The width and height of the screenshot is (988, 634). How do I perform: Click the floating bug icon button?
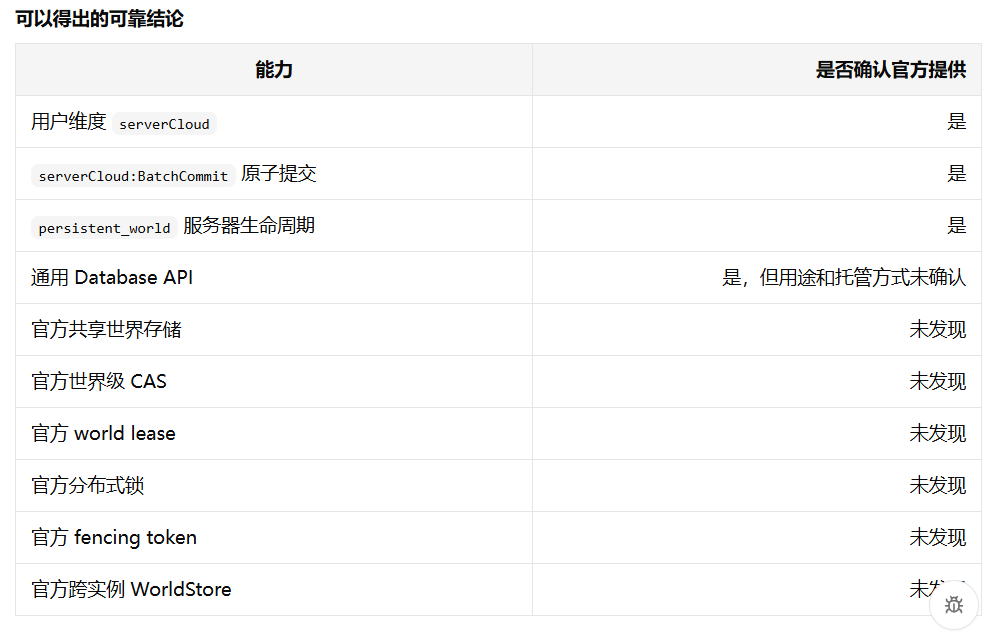click(x=954, y=605)
